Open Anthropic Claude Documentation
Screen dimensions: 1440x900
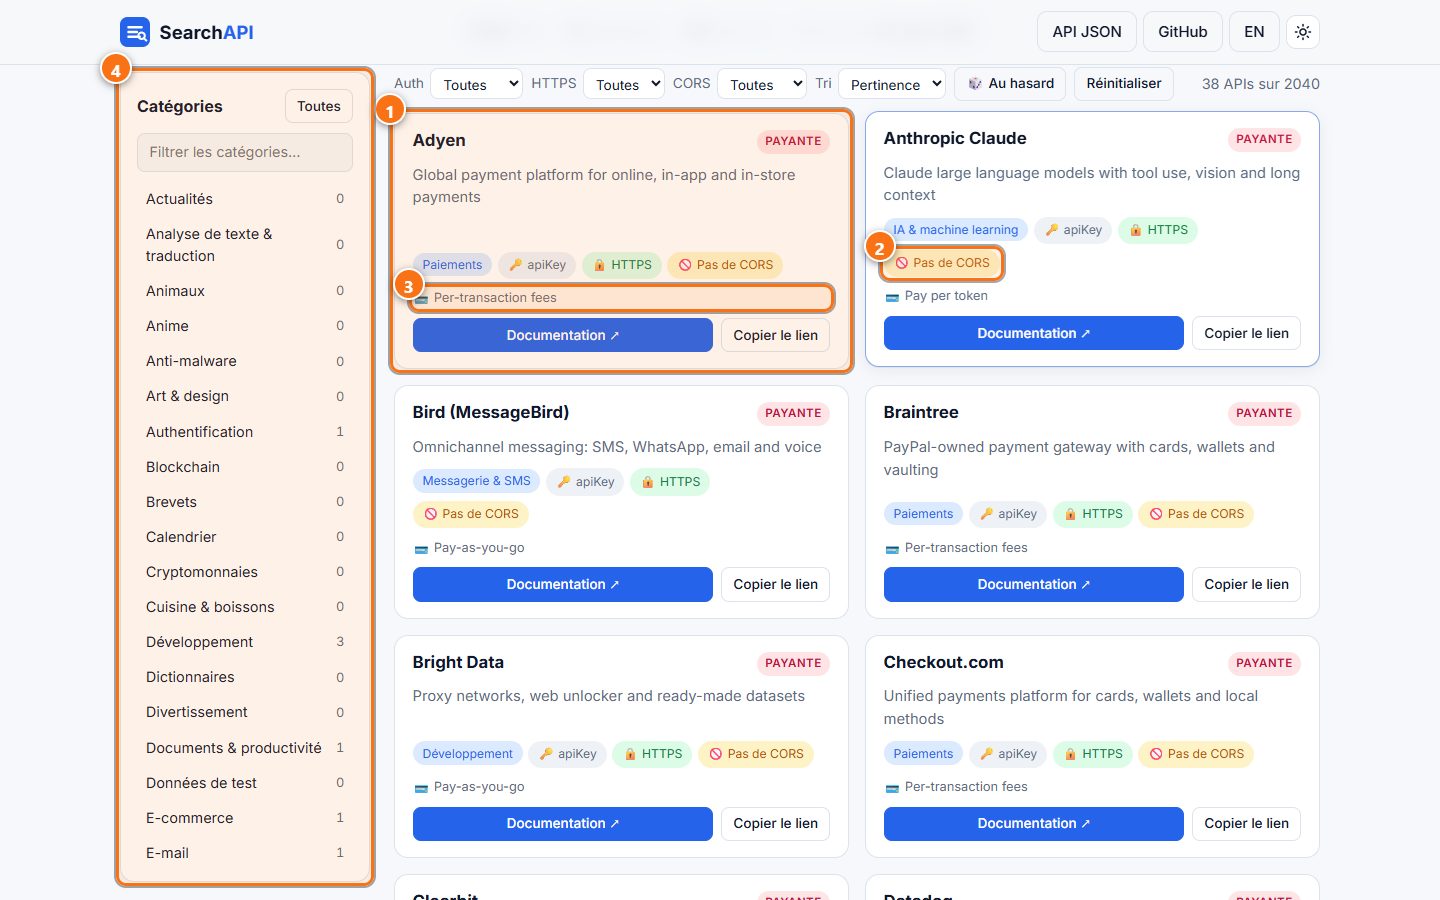tap(1033, 333)
